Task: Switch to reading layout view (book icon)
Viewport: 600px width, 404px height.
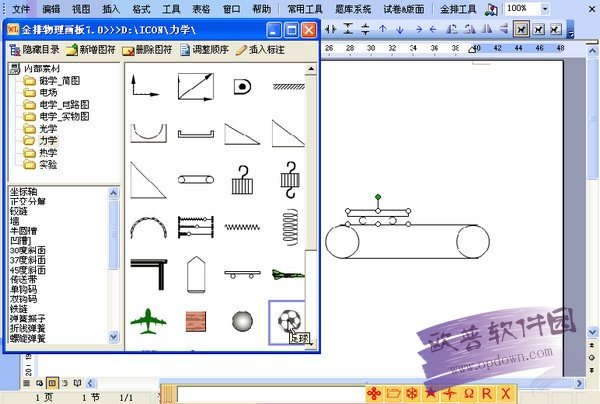Action: coord(77,383)
